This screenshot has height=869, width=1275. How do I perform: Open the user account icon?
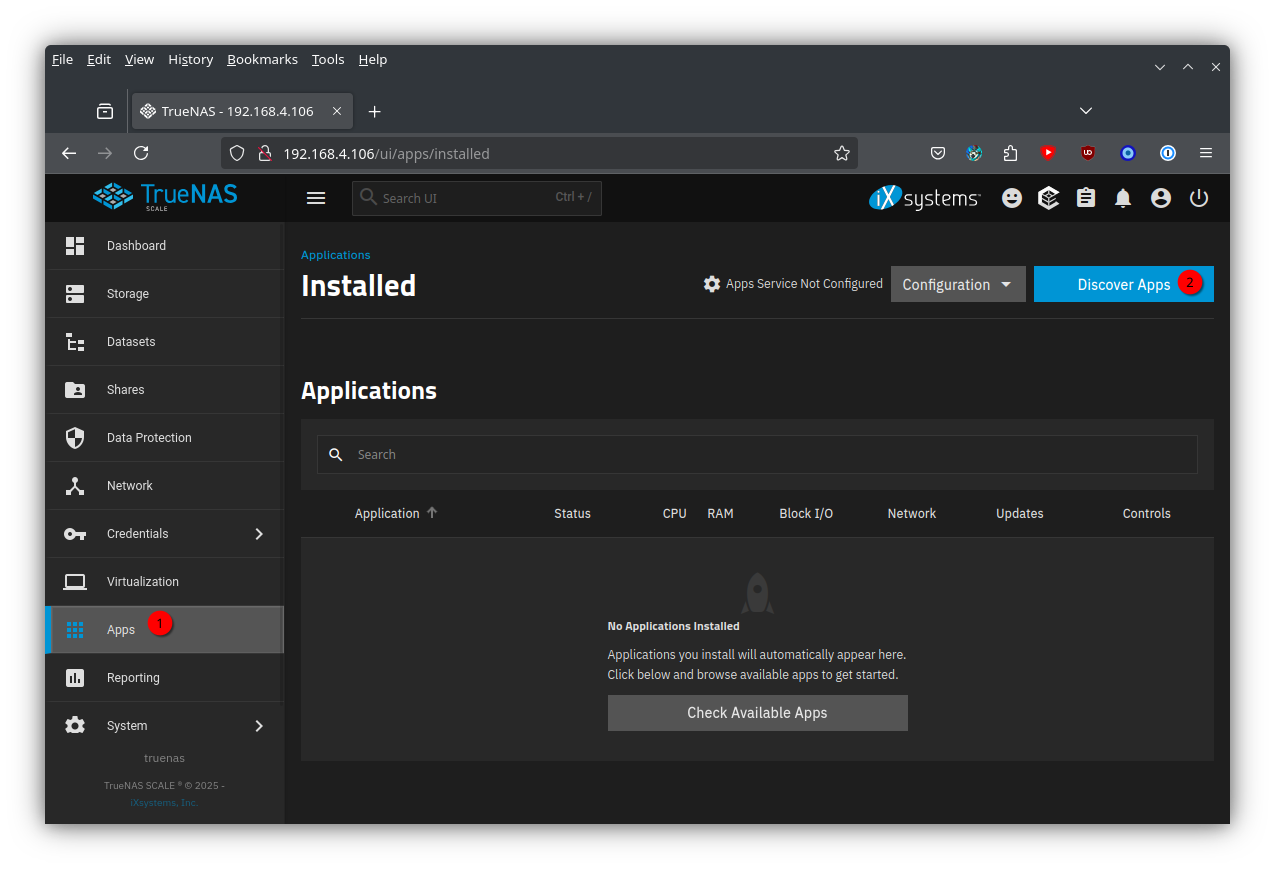click(1161, 198)
